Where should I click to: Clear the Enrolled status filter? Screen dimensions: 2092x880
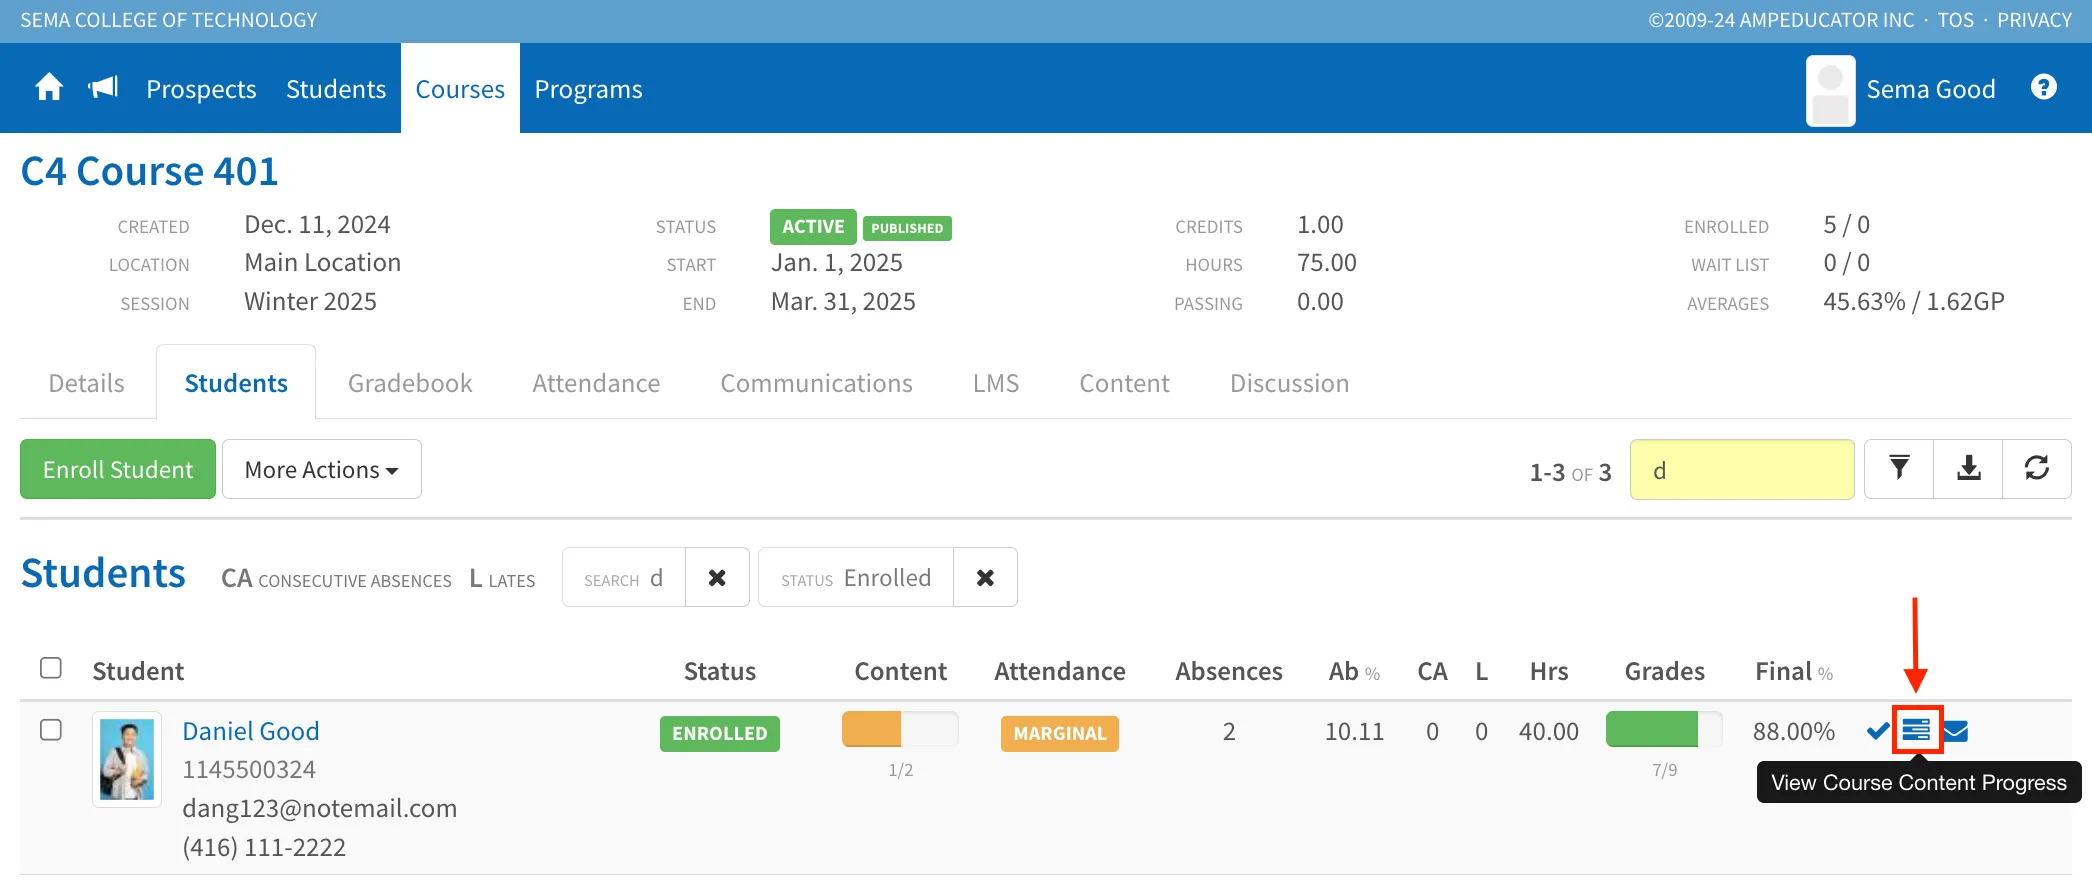[x=985, y=577]
